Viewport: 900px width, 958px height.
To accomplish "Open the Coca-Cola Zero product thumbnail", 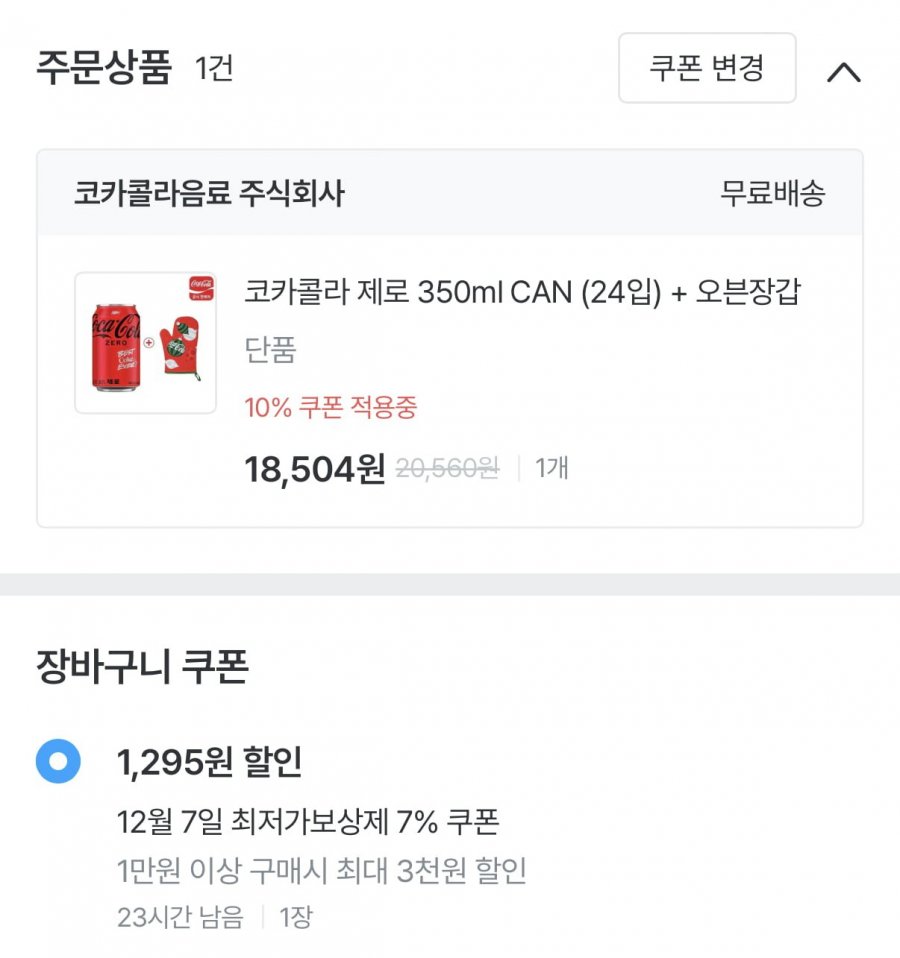I will [x=145, y=343].
